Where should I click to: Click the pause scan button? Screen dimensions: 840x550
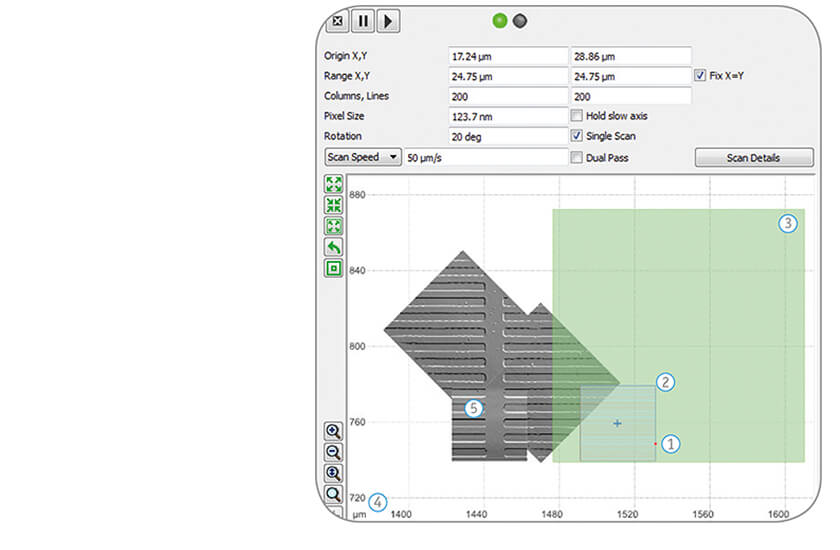[362, 20]
